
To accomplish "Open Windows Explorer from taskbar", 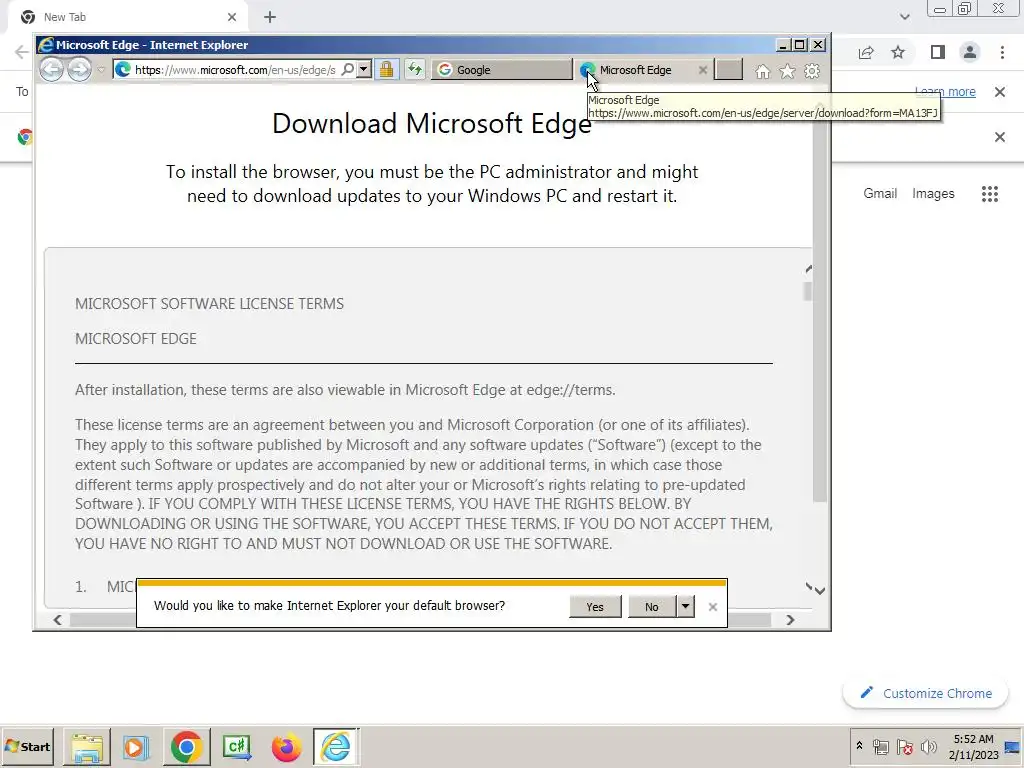I will pos(87,747).
